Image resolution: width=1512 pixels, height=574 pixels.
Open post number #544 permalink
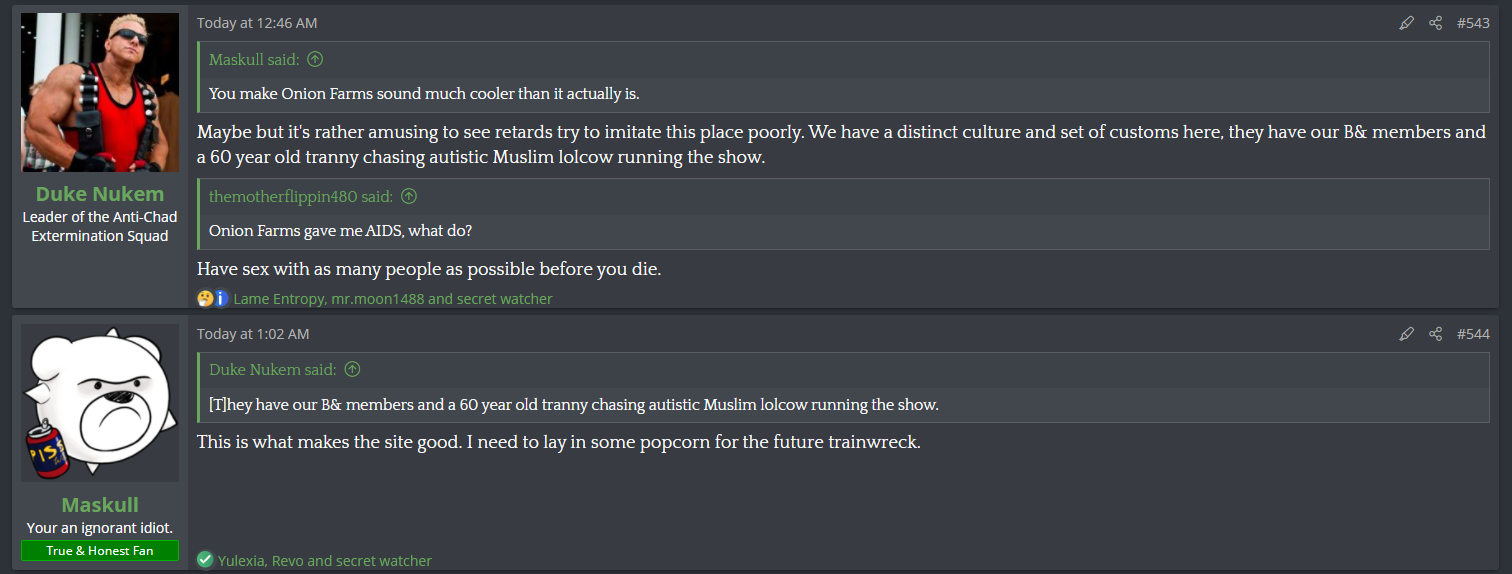click(x=1472, y=334)
